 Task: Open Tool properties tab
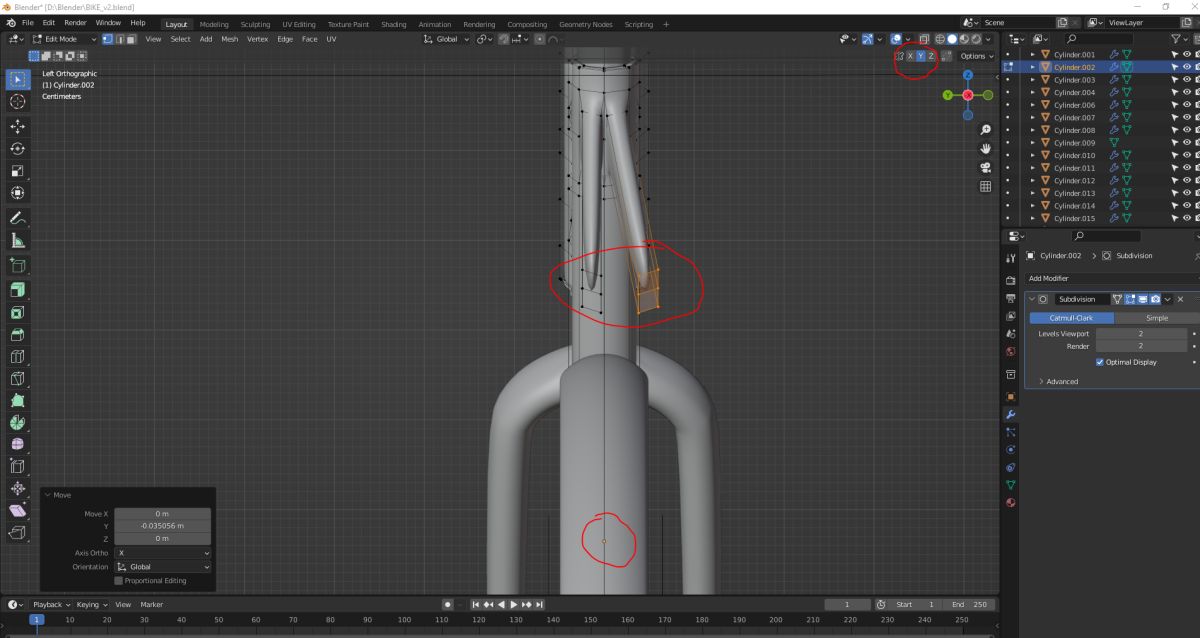1010,258
